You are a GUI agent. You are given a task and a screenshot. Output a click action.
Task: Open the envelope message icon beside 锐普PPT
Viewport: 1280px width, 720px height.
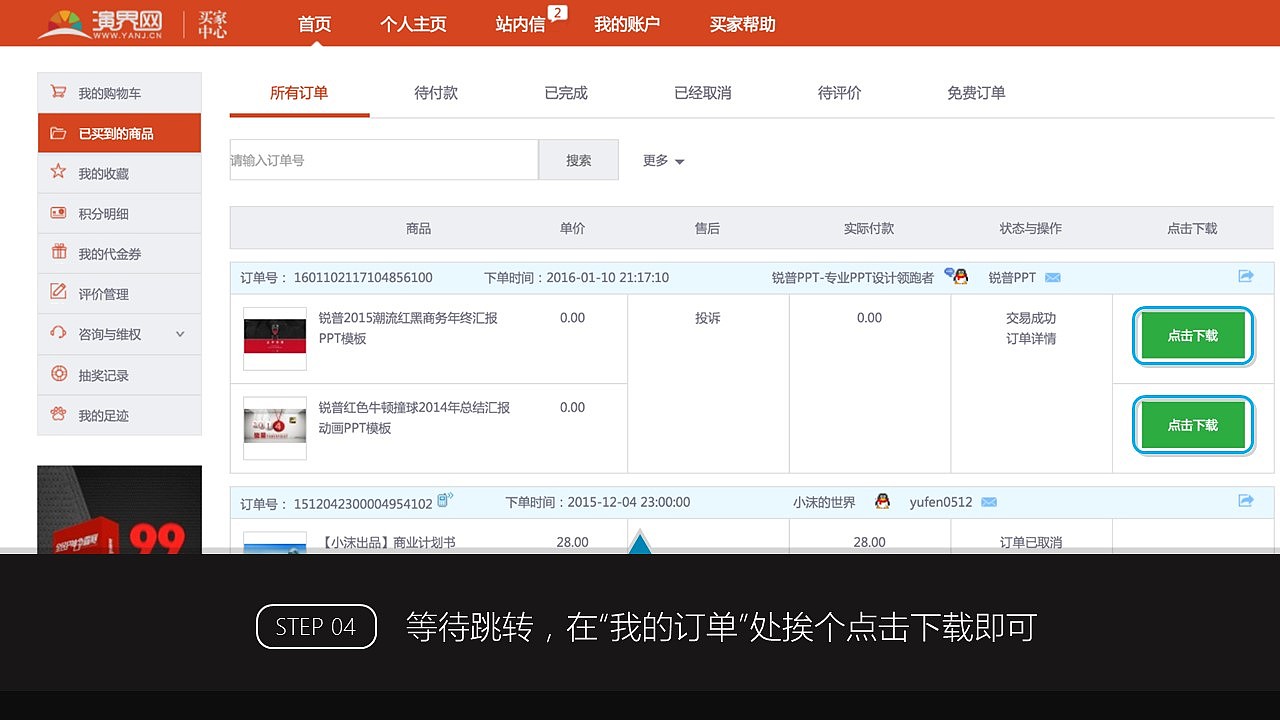coord(1052,277)
